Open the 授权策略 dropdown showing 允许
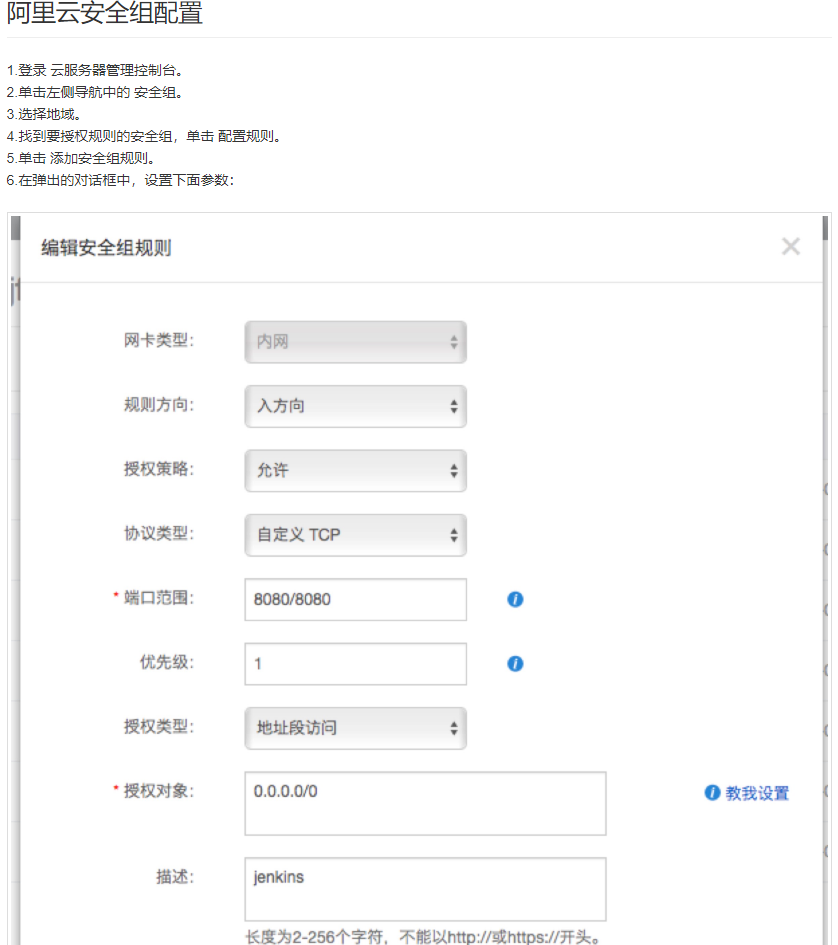 355,471
